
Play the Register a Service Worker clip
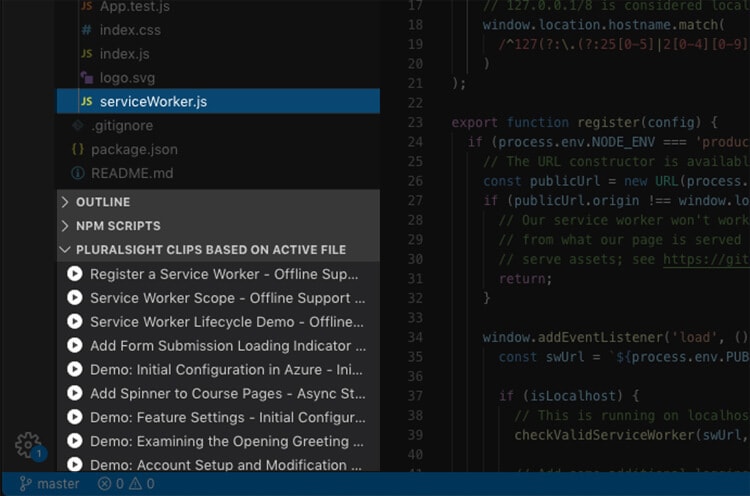pos(75,274)
